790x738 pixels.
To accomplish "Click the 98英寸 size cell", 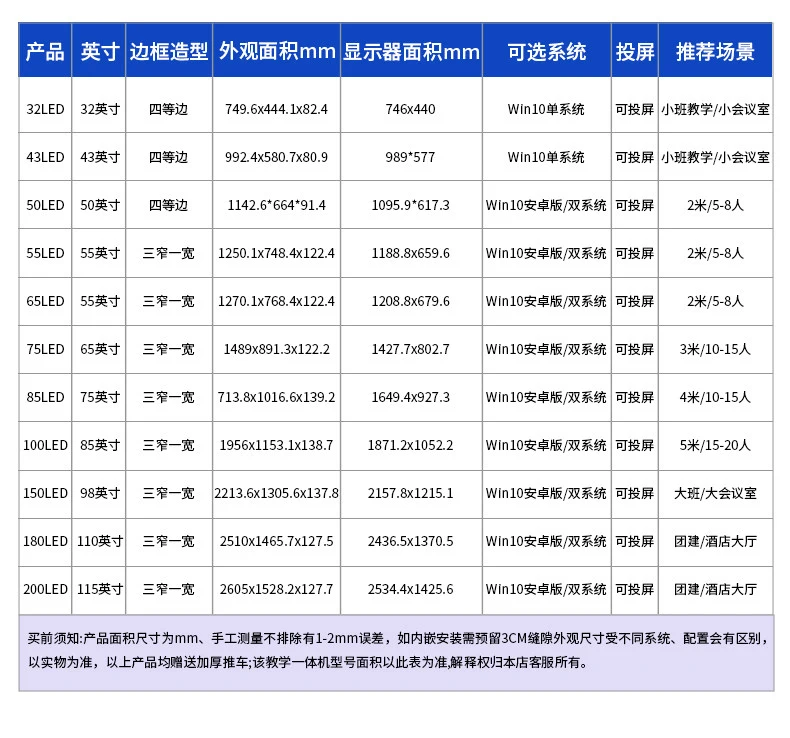I will click(x=100, y=493).
